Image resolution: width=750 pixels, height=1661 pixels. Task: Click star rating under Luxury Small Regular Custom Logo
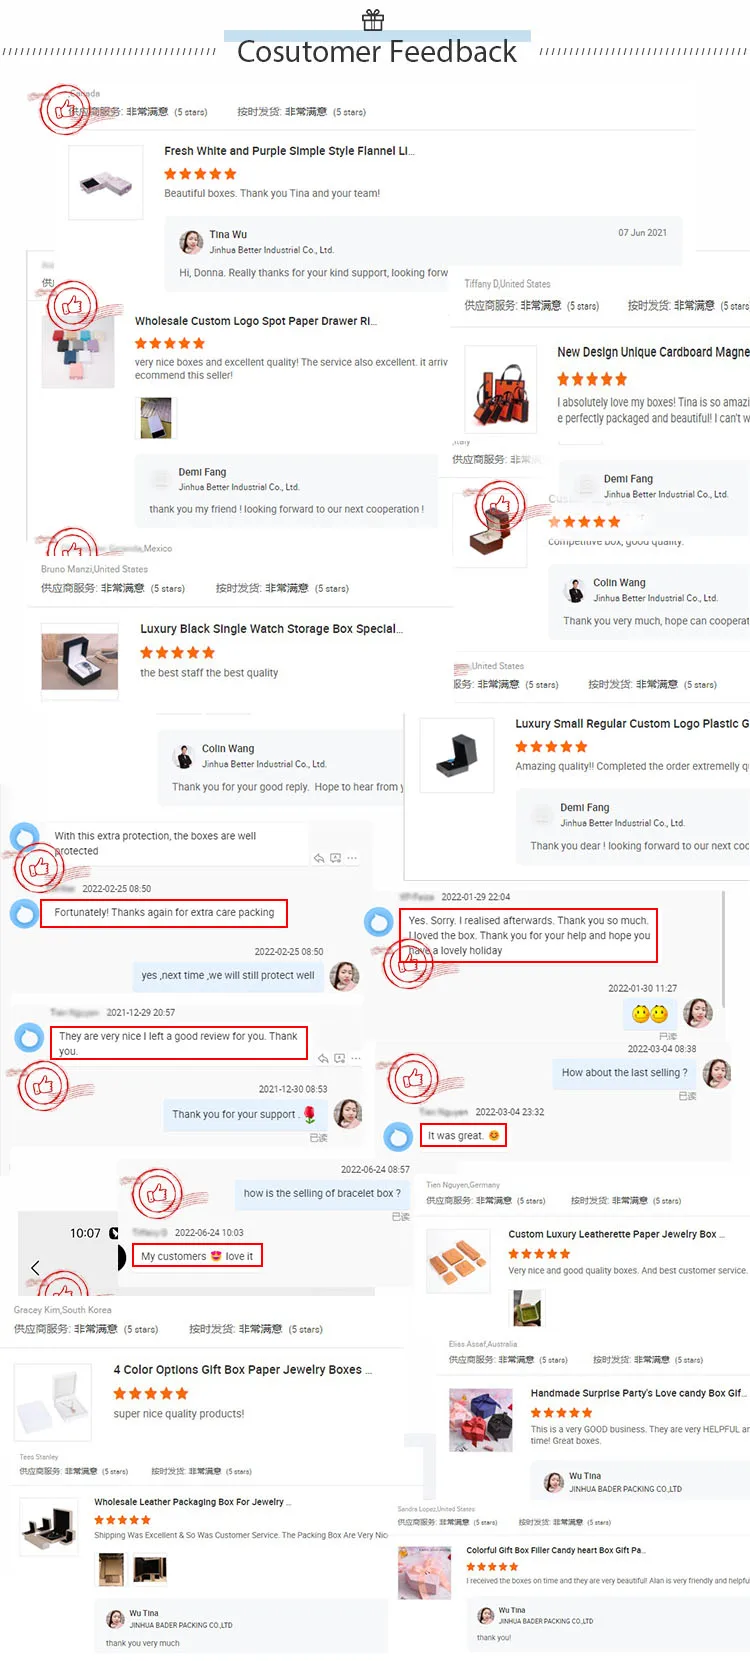(551, 747)
